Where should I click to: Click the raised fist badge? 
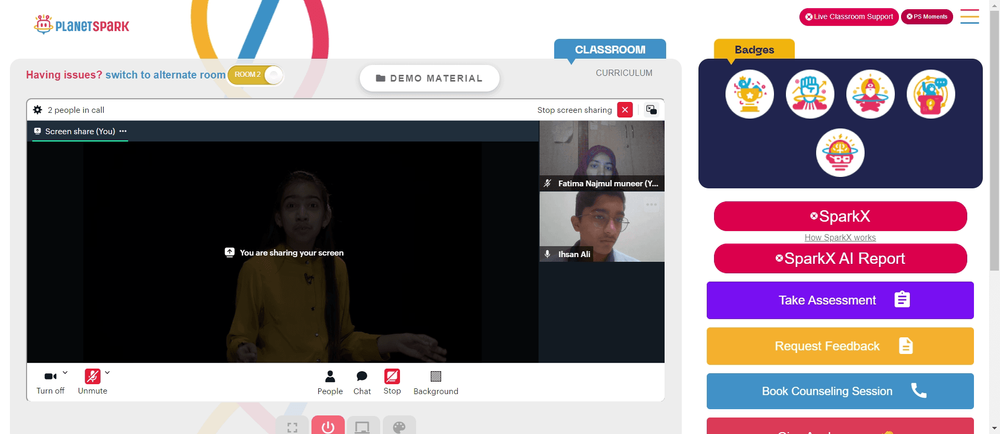810,94
